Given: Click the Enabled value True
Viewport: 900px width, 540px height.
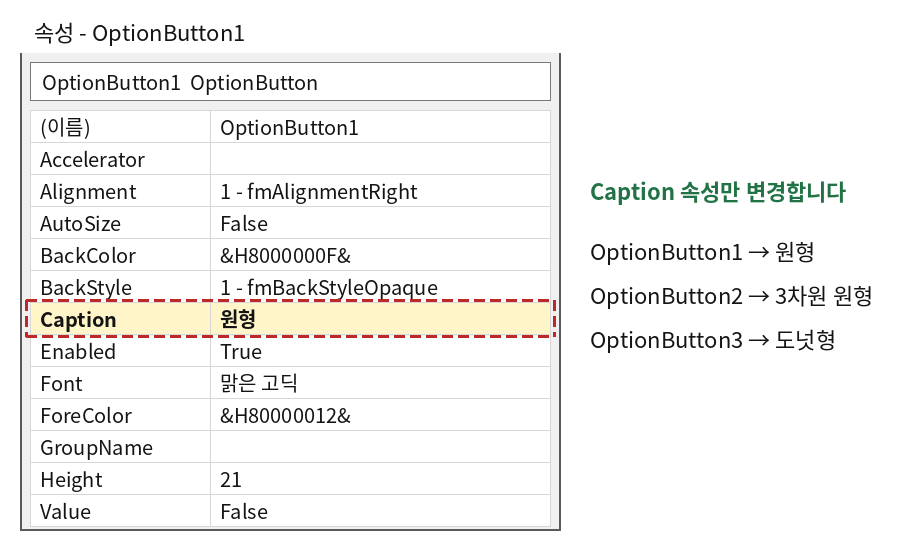Looking at the screenshot, I should 380,351.
